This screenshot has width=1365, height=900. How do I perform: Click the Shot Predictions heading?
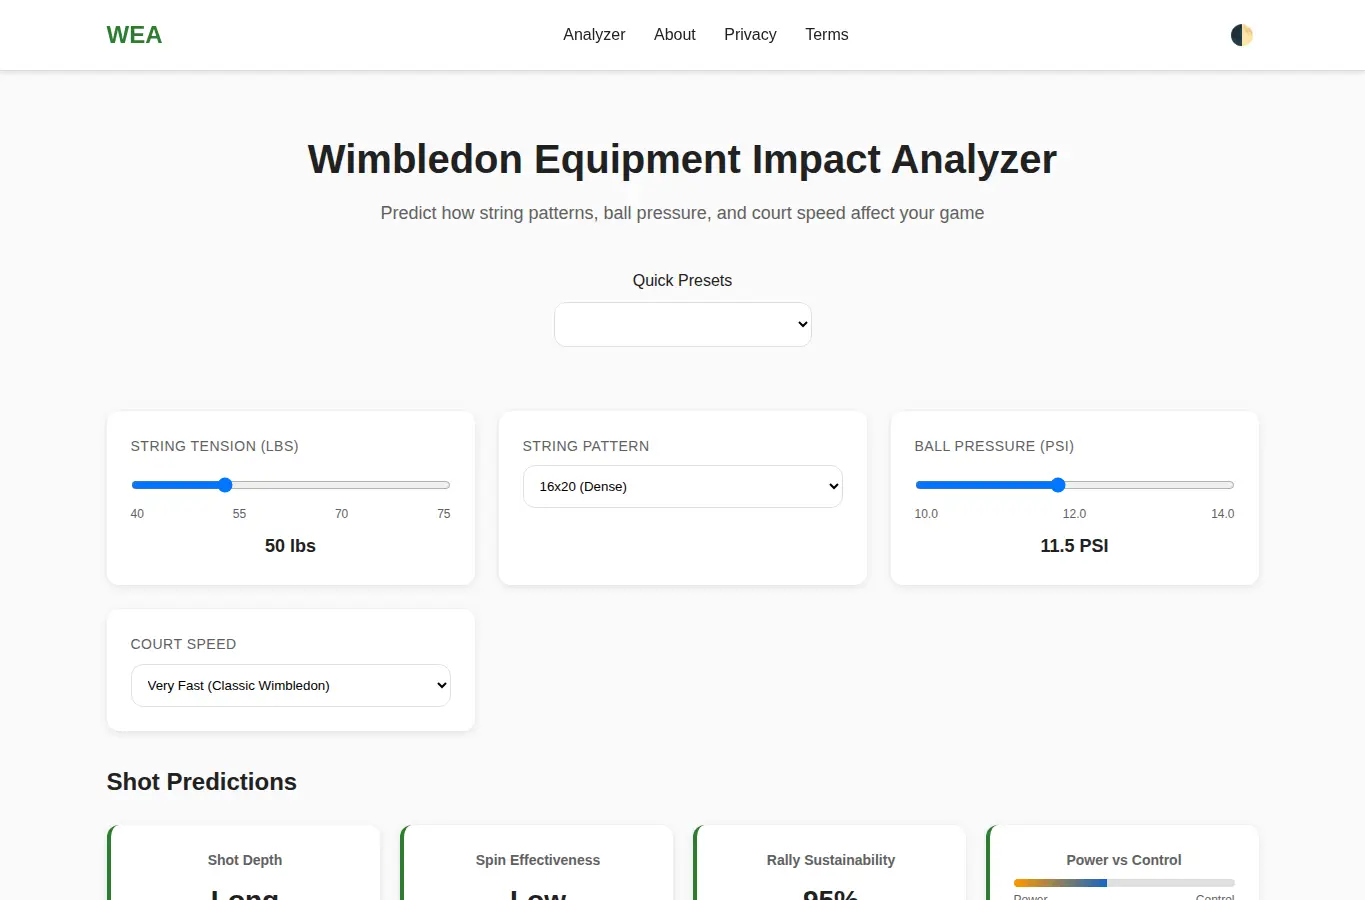pos(202,782)
